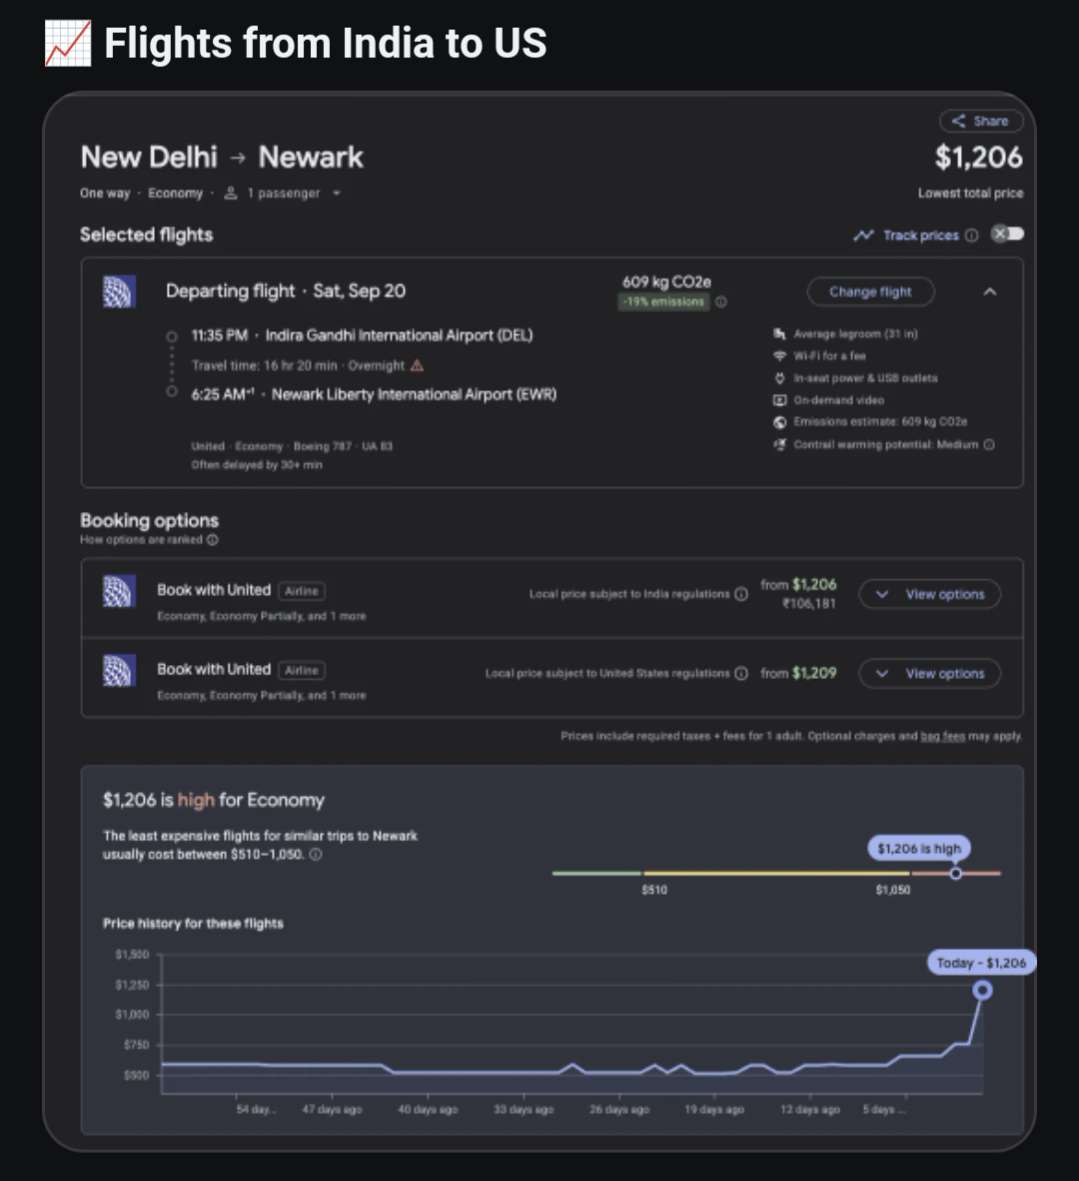
Task: Click info icon after $510–1,050 text
Action: (315, 855)
